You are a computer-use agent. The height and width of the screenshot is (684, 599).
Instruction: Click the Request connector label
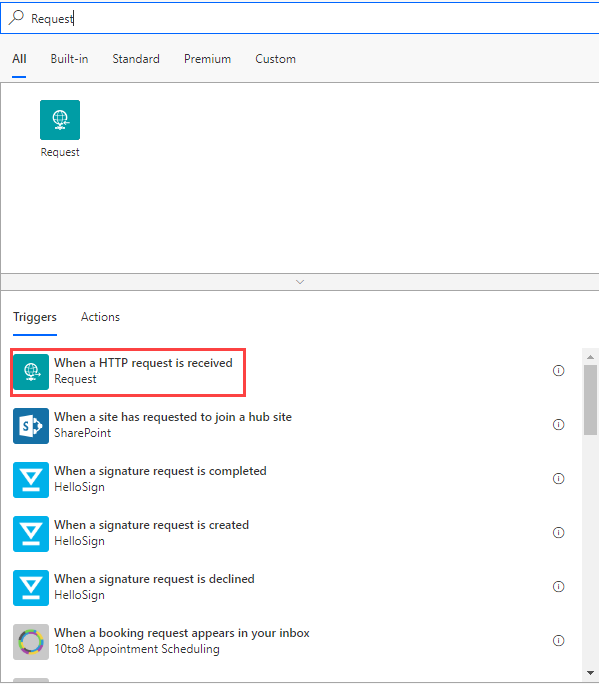click(x=60, y=152)
